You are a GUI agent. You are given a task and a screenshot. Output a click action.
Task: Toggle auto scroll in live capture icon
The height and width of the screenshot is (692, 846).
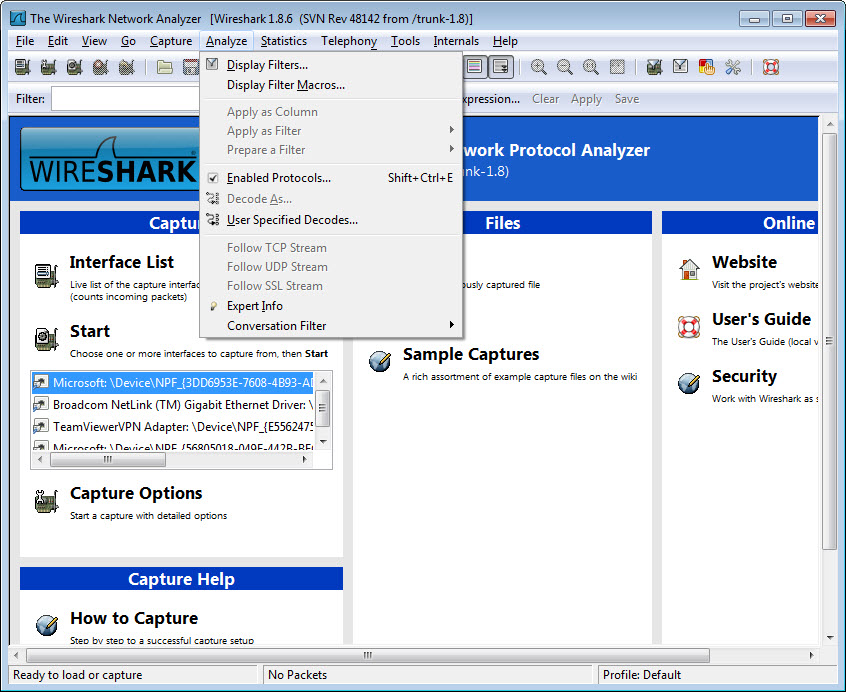(501, 67)
